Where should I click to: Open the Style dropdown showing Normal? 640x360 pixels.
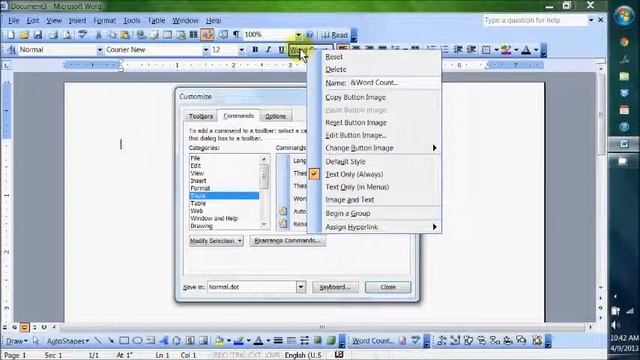(99, 50)
